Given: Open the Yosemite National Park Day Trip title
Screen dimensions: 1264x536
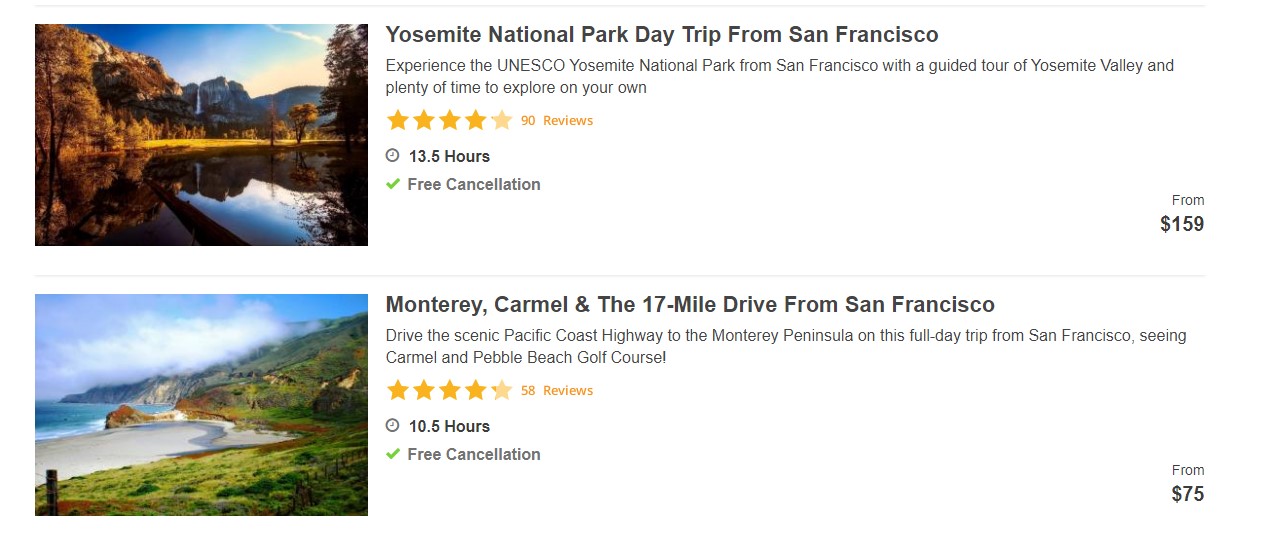Looking at the screenshot, I should point(661,35).
